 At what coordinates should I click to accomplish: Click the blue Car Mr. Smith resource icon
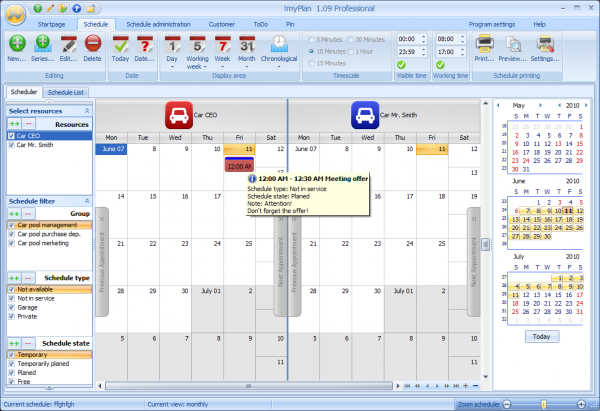click(x=365, y=115)
